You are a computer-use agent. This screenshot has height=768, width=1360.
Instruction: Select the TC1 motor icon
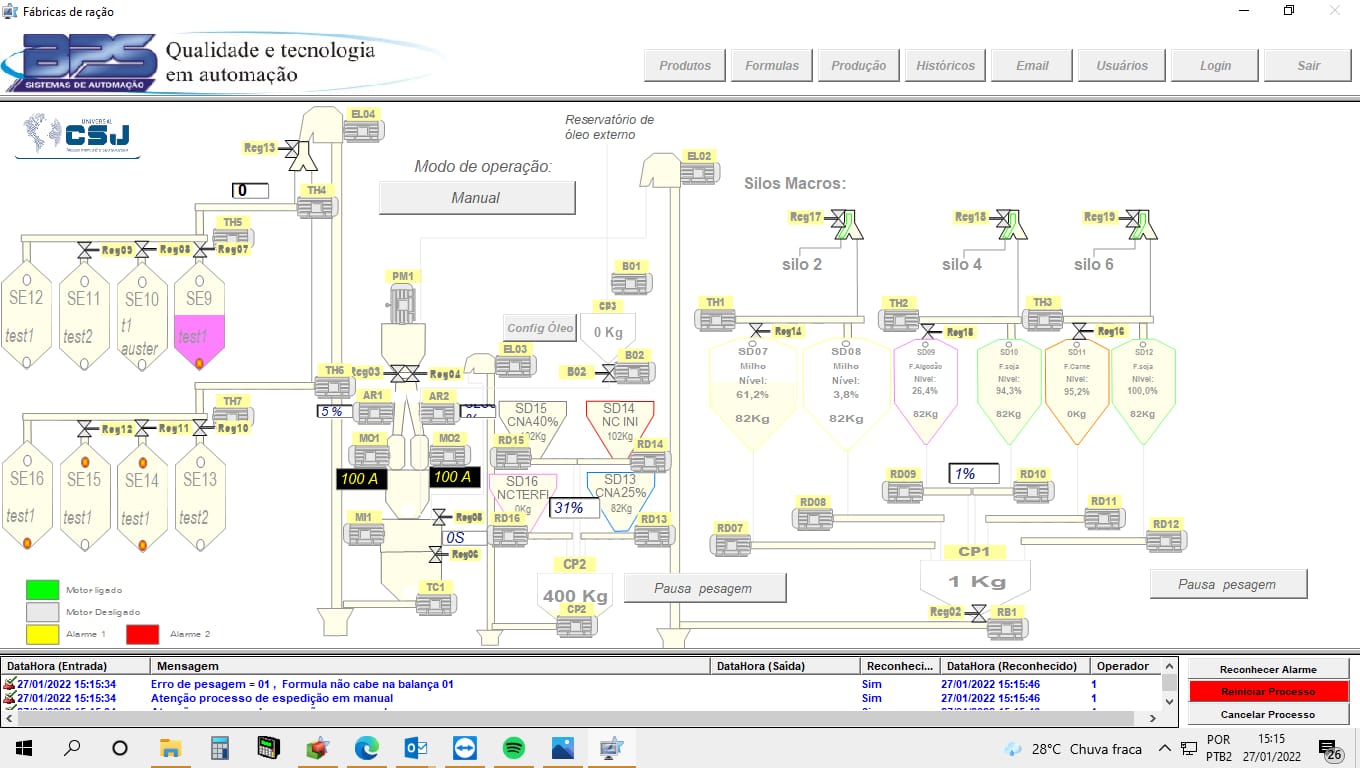(x=435, y=603)
